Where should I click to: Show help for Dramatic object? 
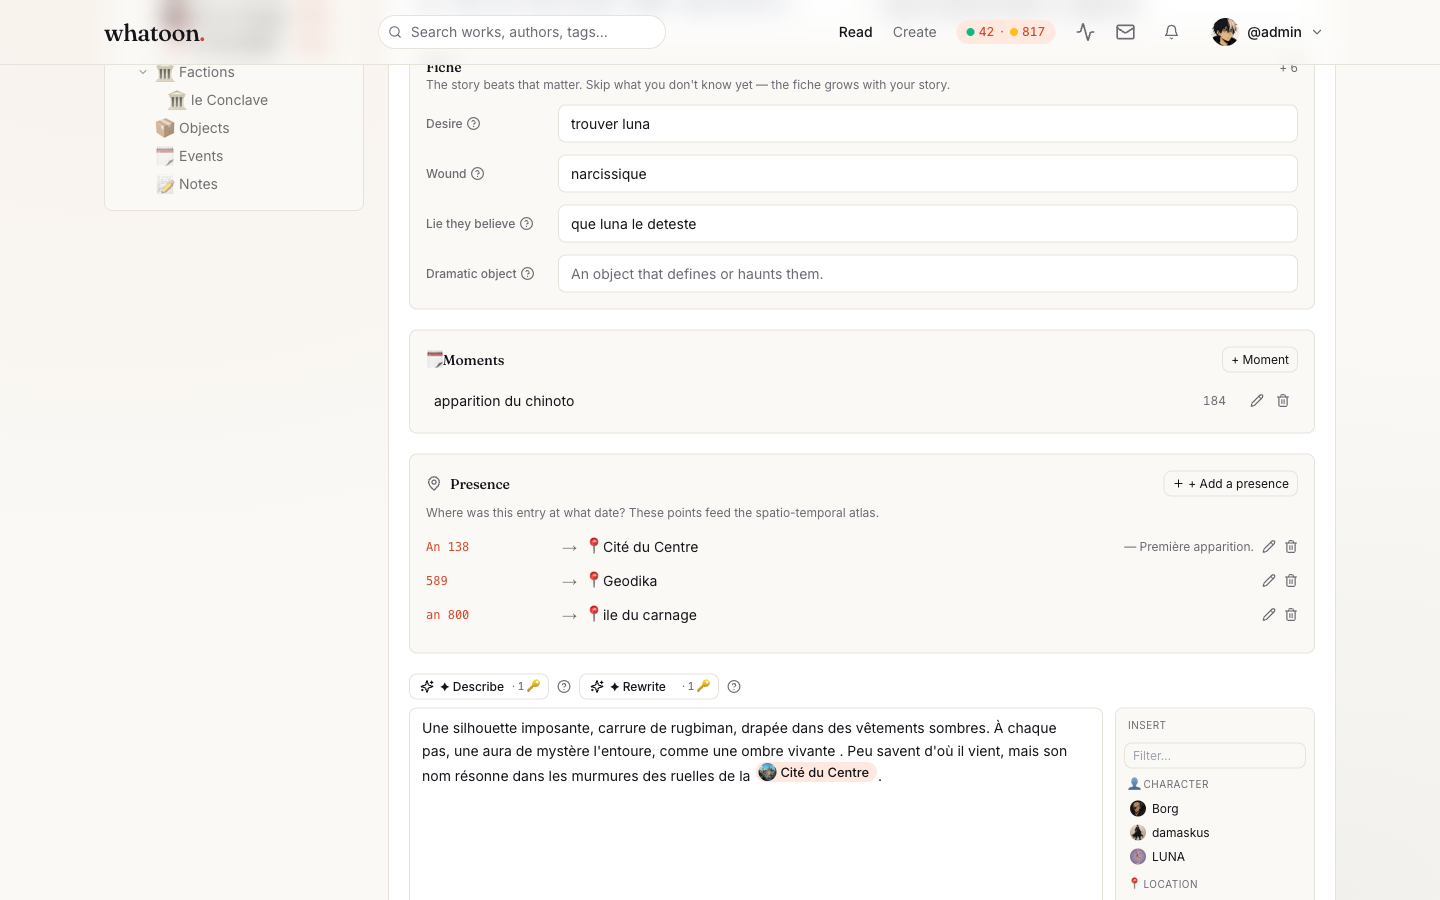click(528, 274)
